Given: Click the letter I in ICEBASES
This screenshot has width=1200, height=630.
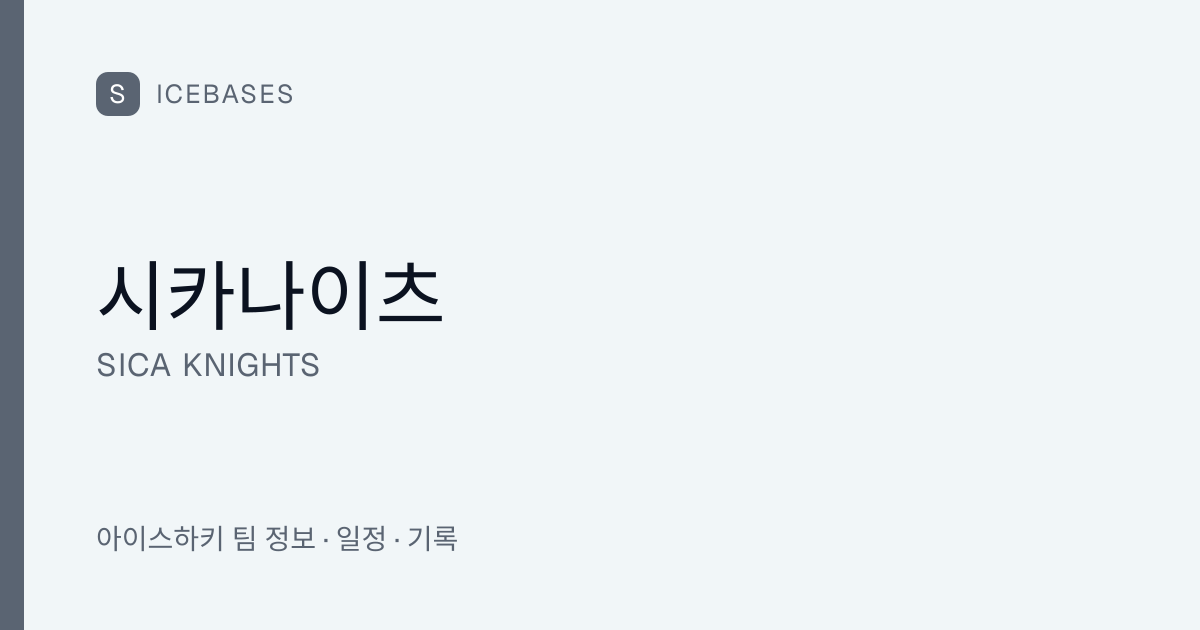Looking at the screenshot, I should 160,94.
